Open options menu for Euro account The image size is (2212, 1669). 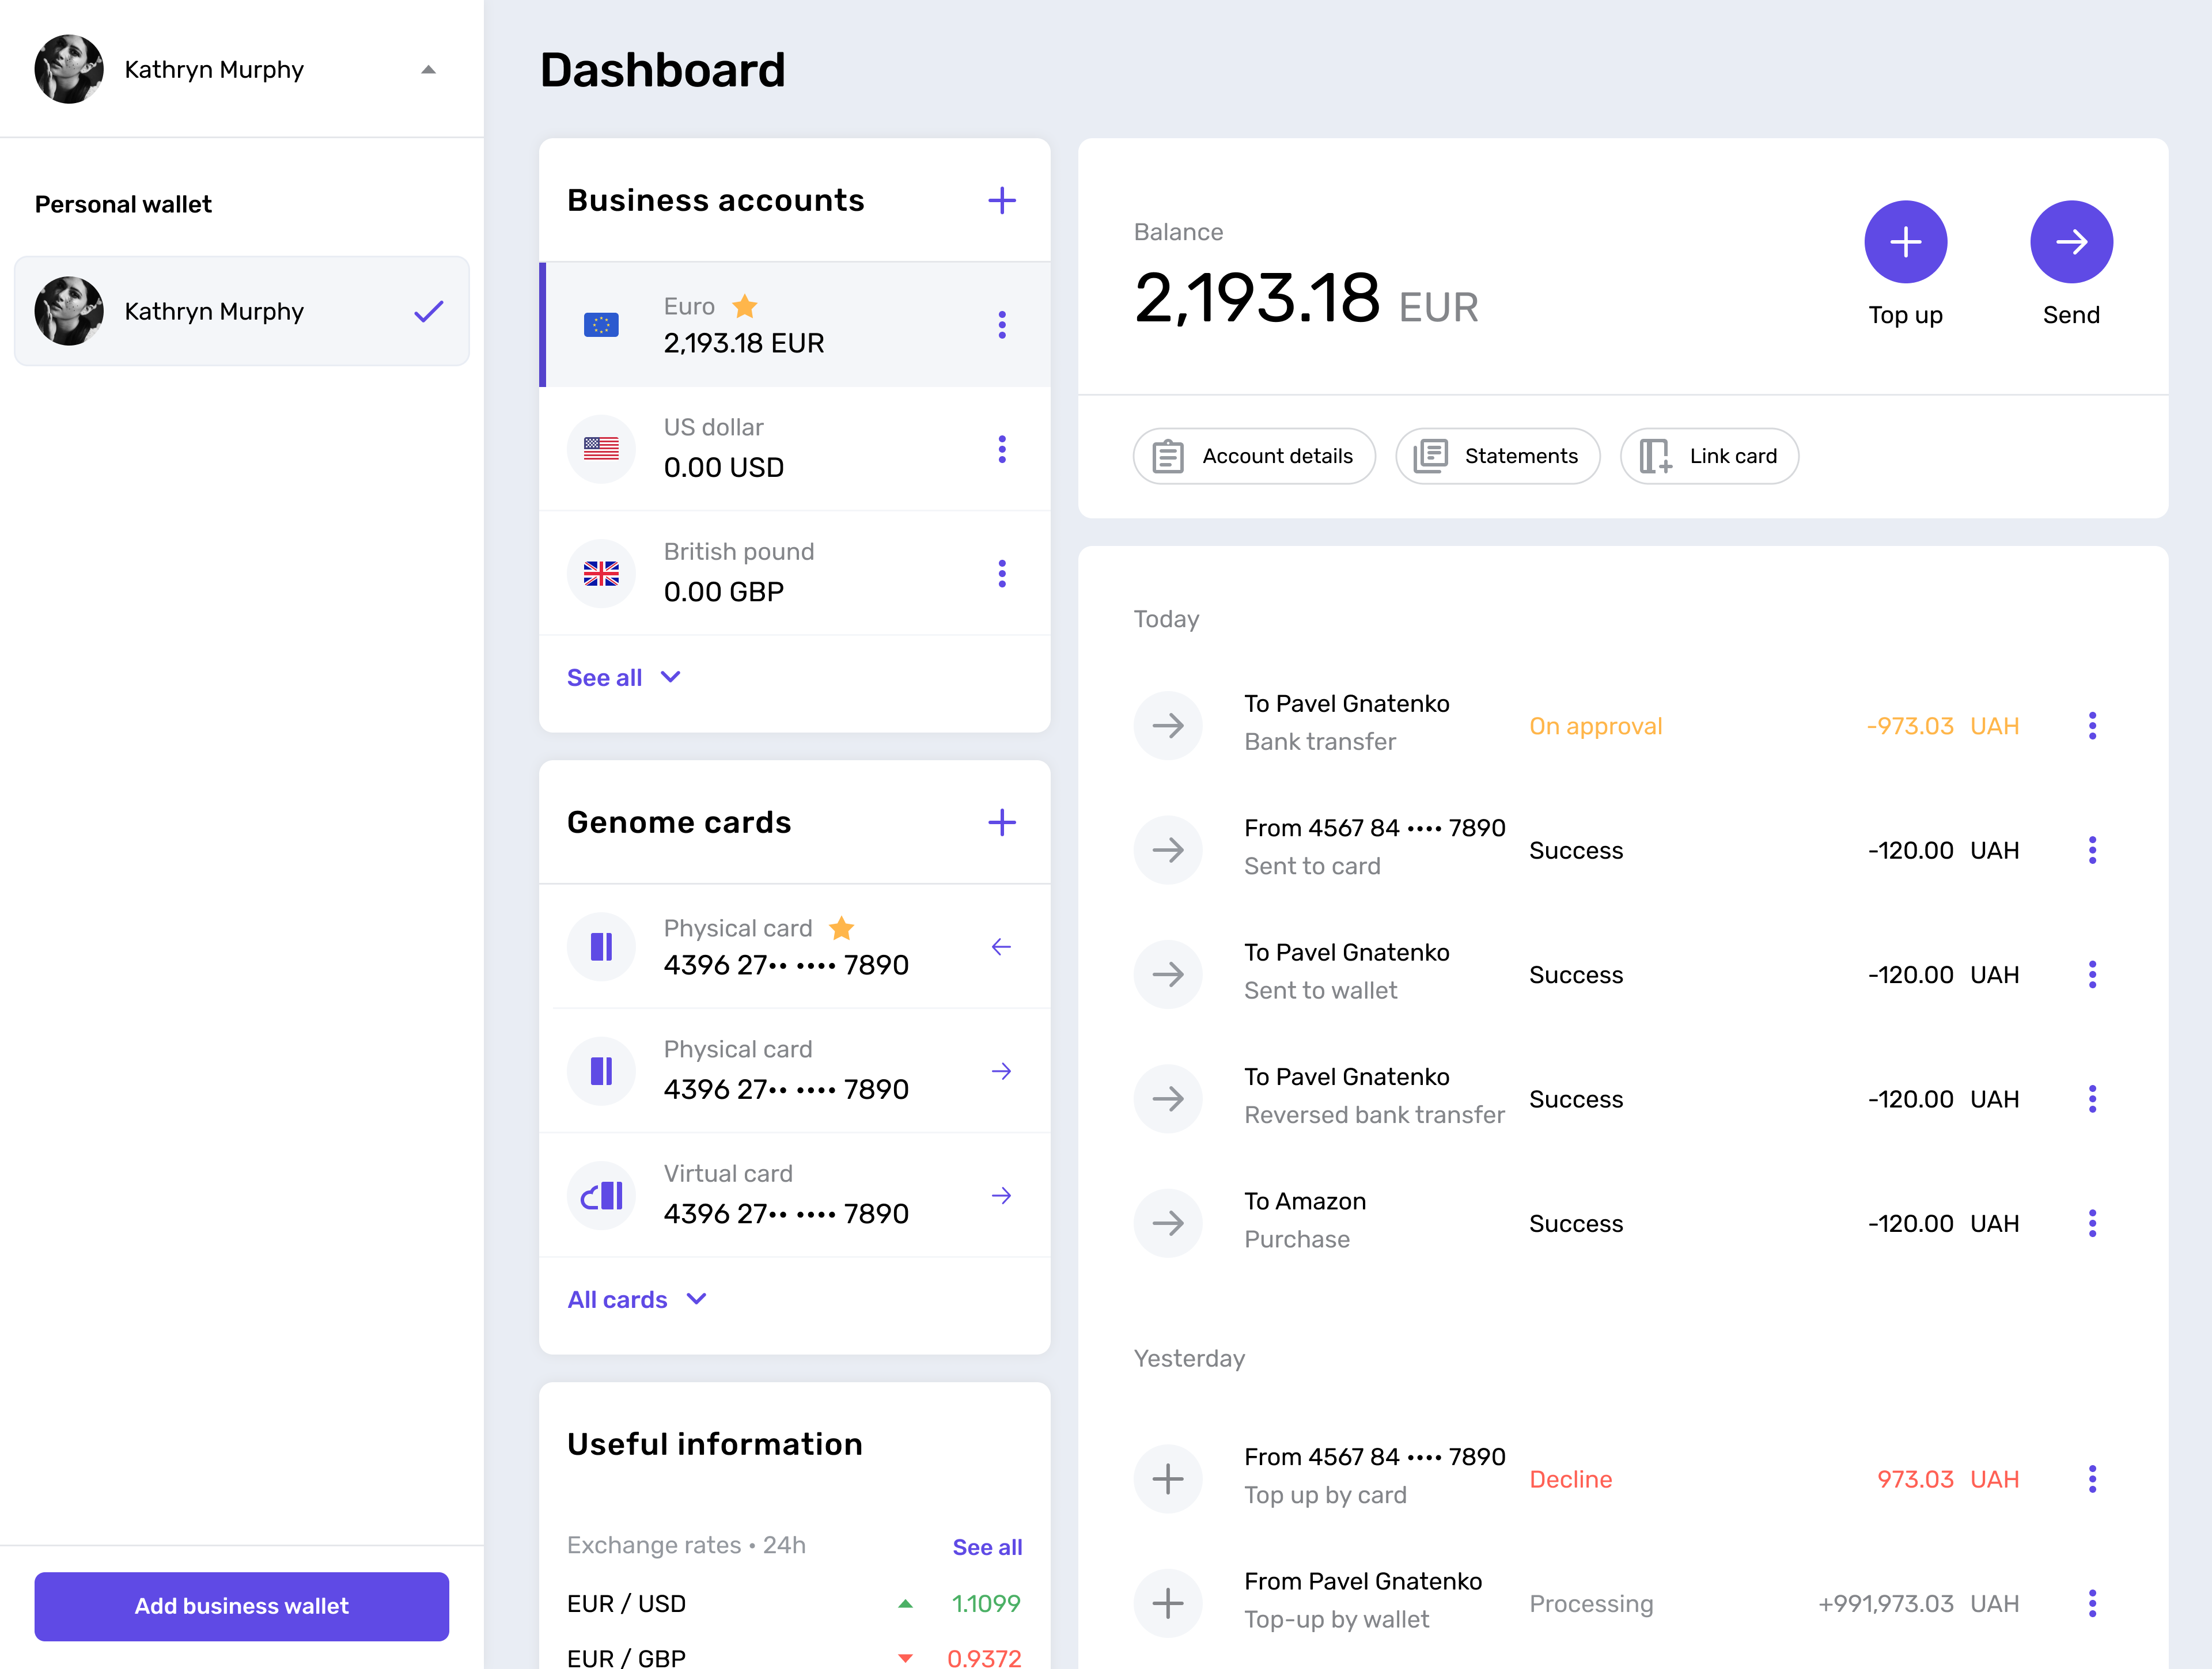[1001, 324]
